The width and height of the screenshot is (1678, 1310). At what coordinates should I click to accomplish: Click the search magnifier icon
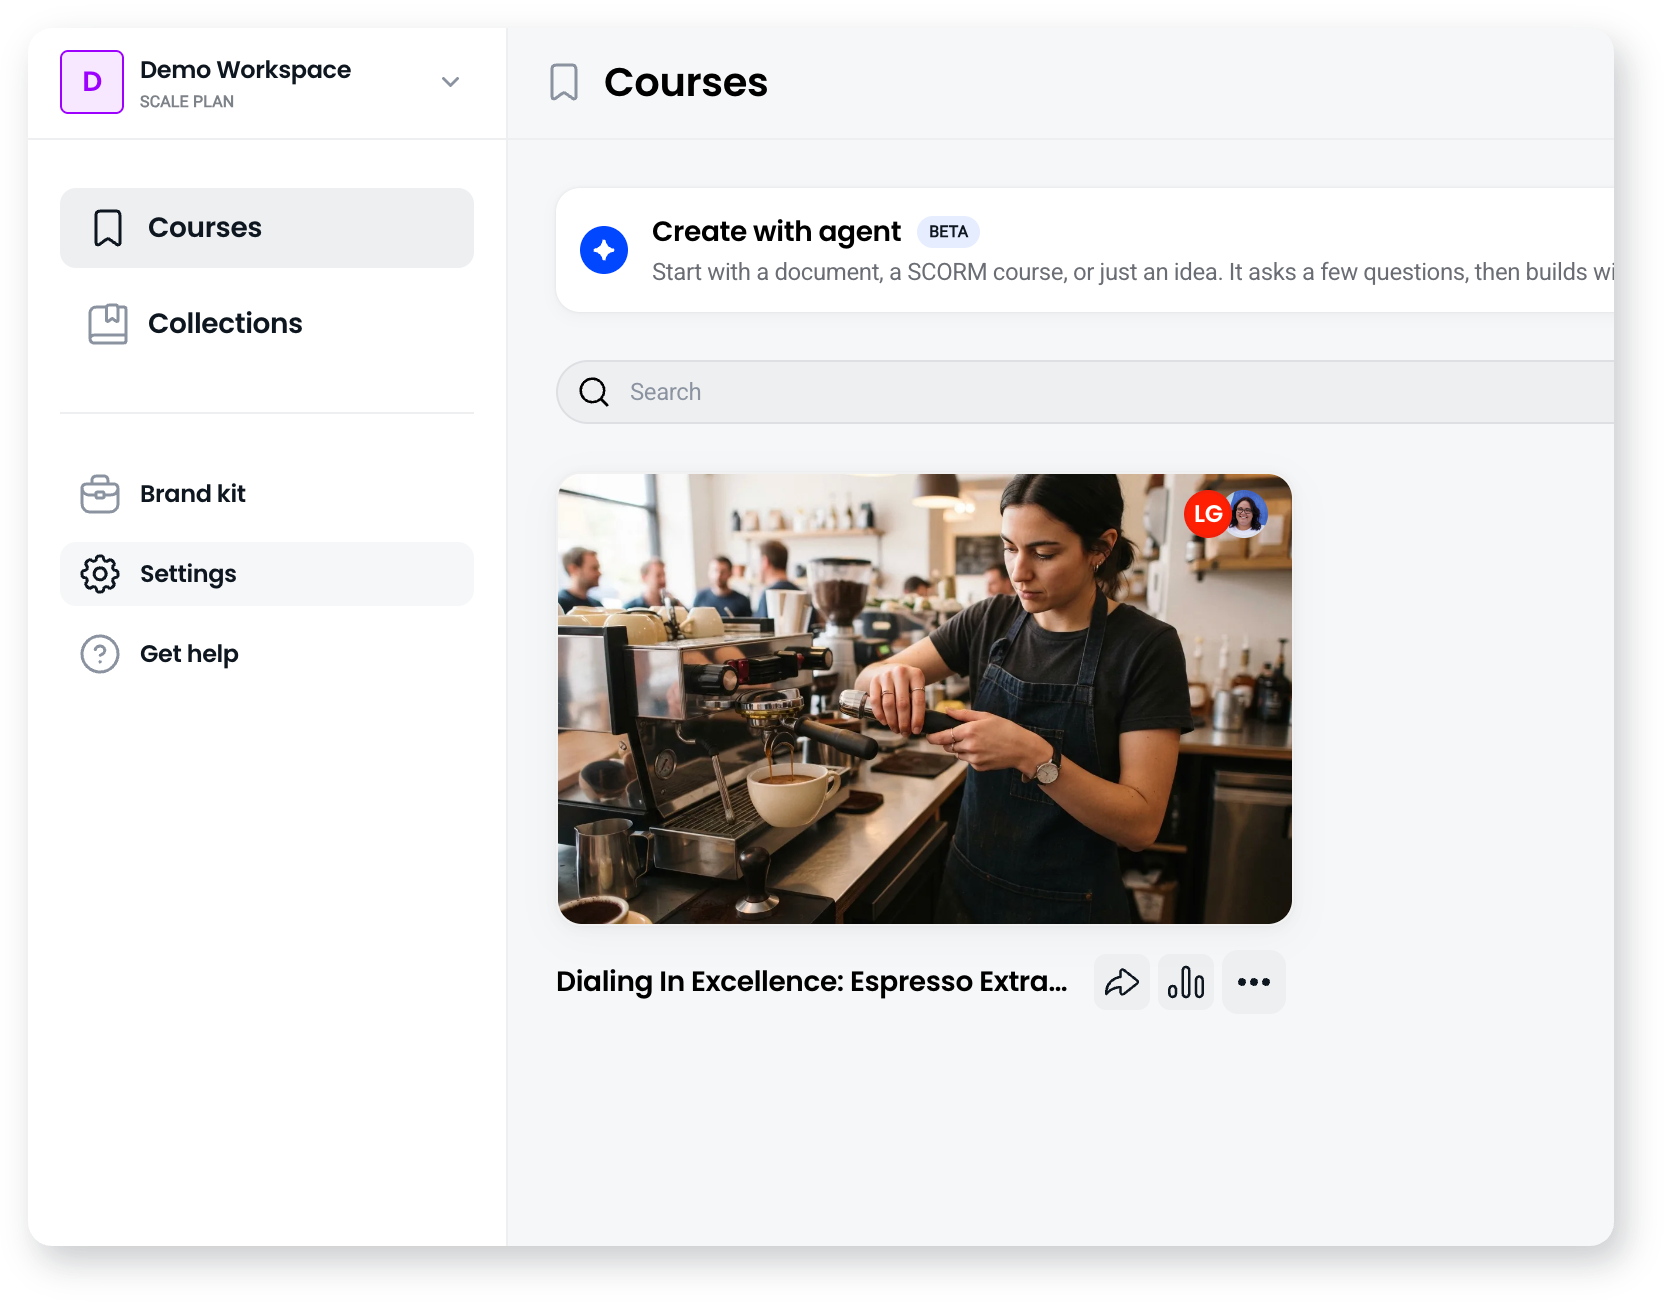click(594, 392)
